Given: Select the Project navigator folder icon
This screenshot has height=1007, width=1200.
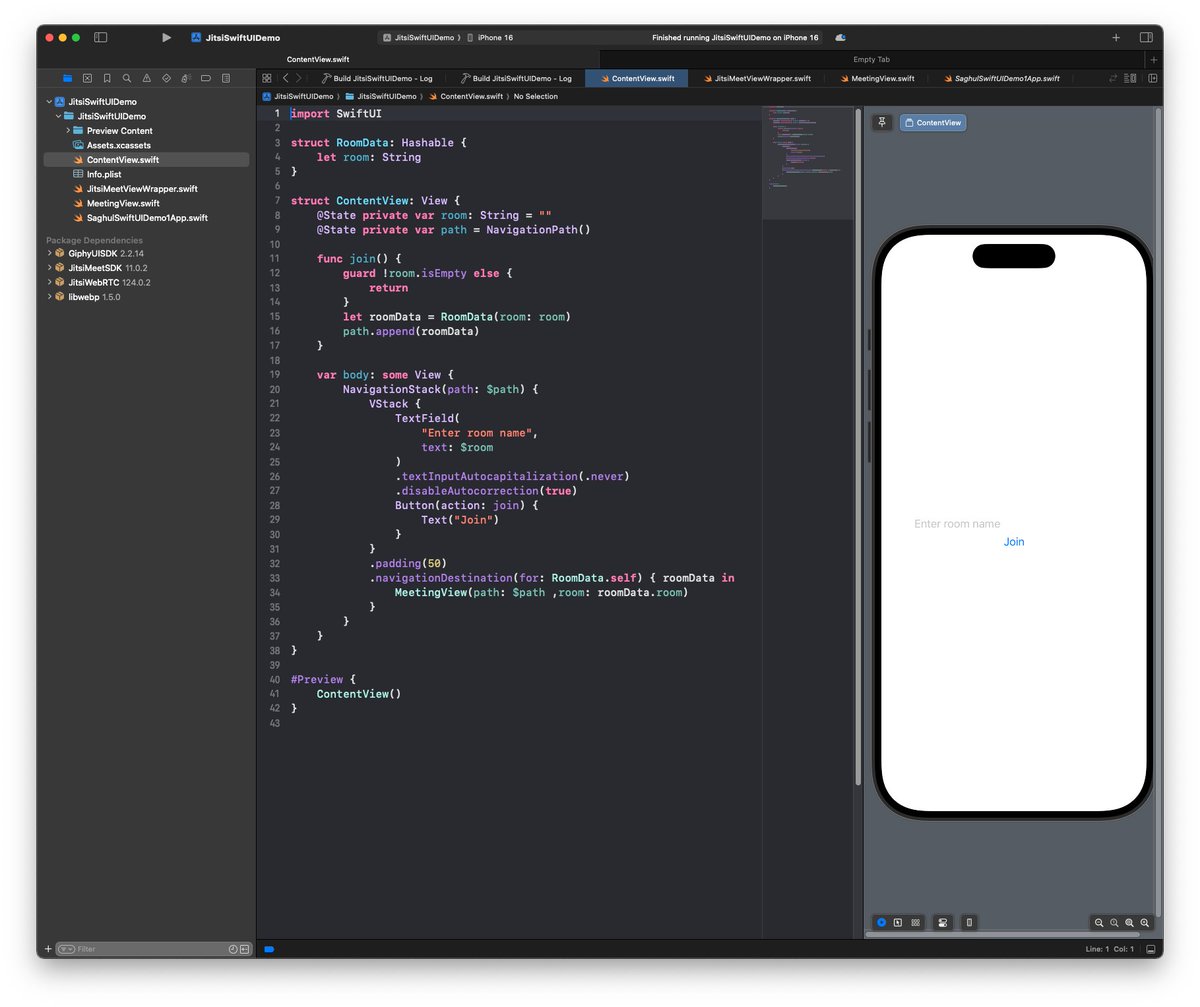Looking at the screenshot, I should point(67,78).
